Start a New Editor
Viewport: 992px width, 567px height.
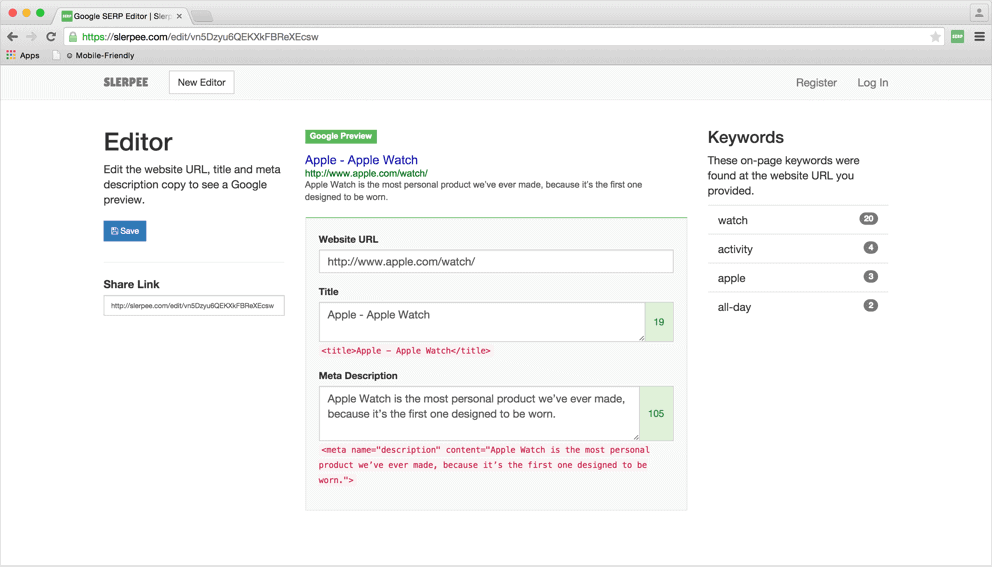click(x=201, y=82)
